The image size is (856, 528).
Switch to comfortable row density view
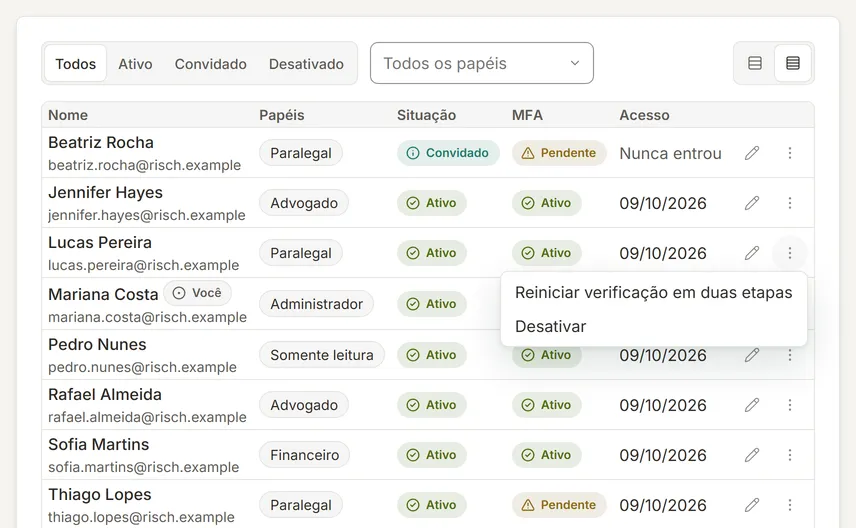[755, 63]
